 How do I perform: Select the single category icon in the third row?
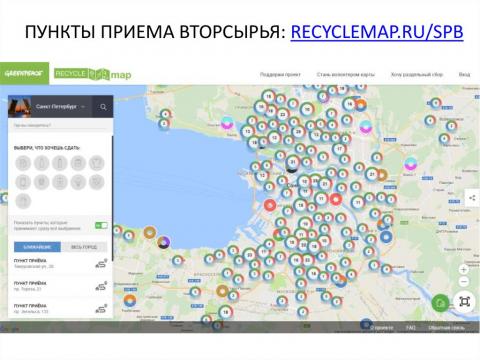(23, 201)
